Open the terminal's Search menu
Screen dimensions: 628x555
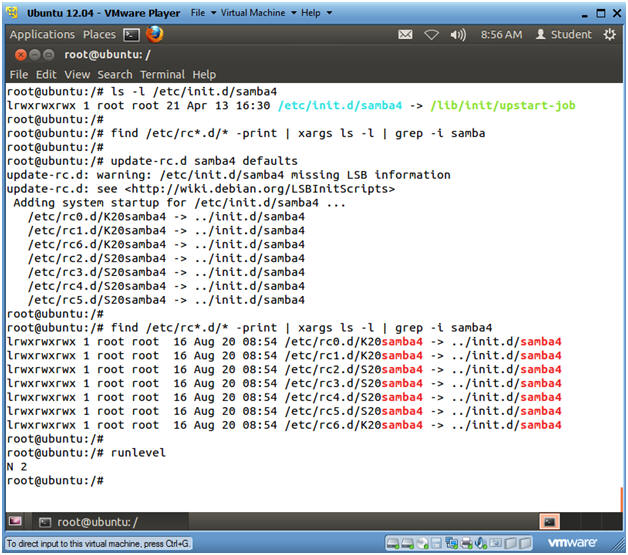115,74
